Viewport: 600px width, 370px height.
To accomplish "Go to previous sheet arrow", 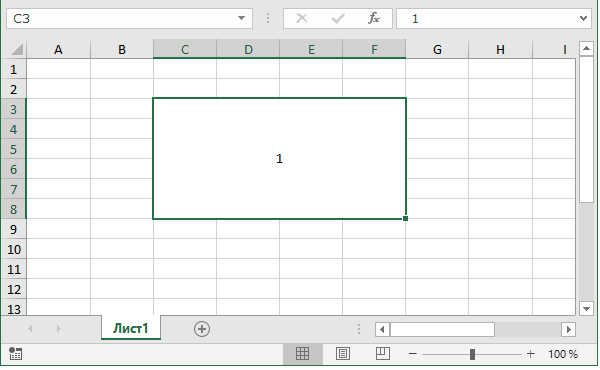I will click(30, 329).
